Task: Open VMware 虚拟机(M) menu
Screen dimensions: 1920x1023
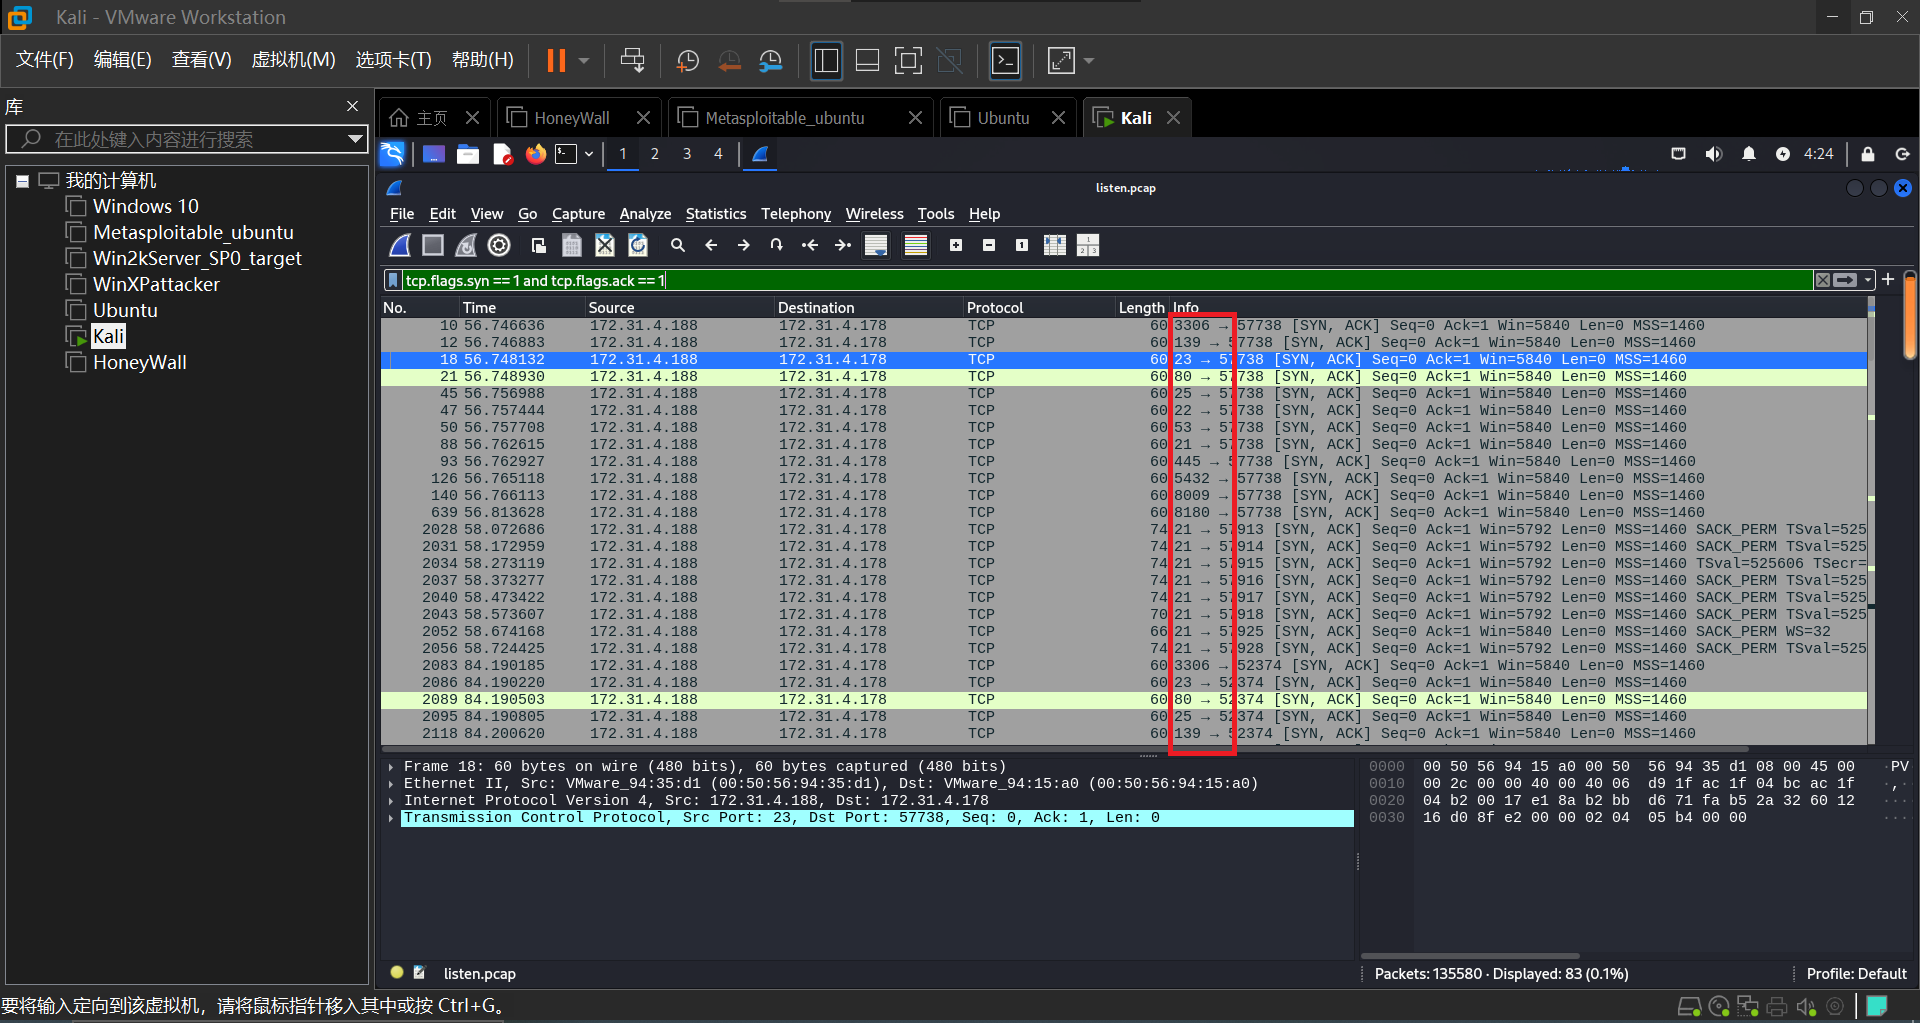Action: 293,60
